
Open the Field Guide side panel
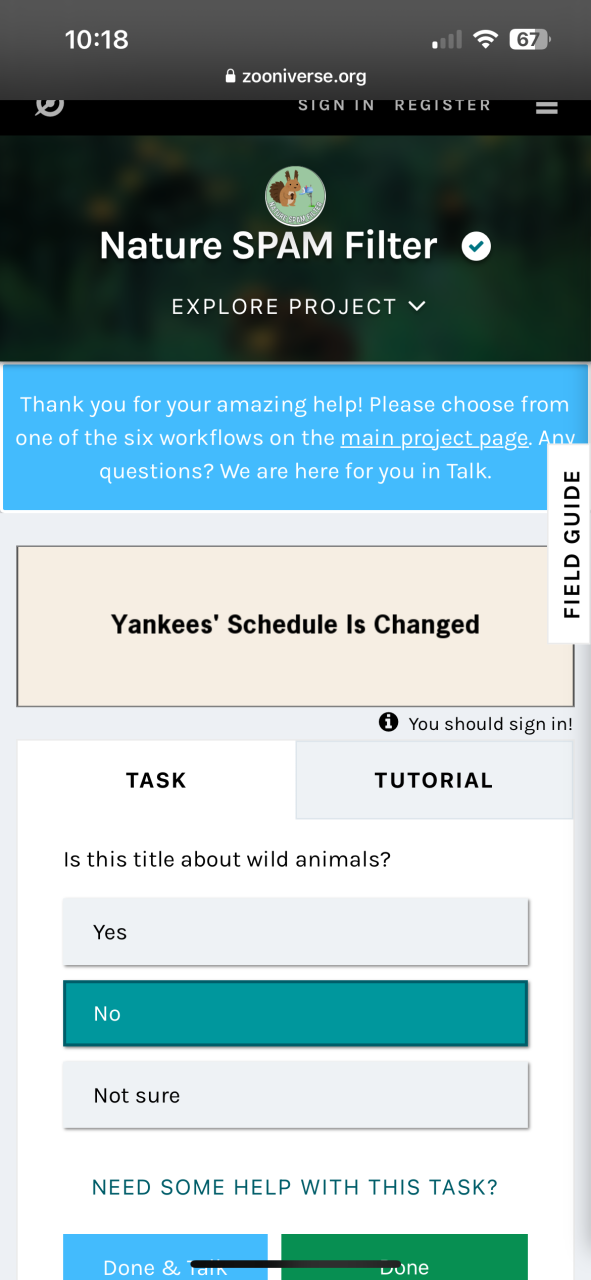coord(571,544)
